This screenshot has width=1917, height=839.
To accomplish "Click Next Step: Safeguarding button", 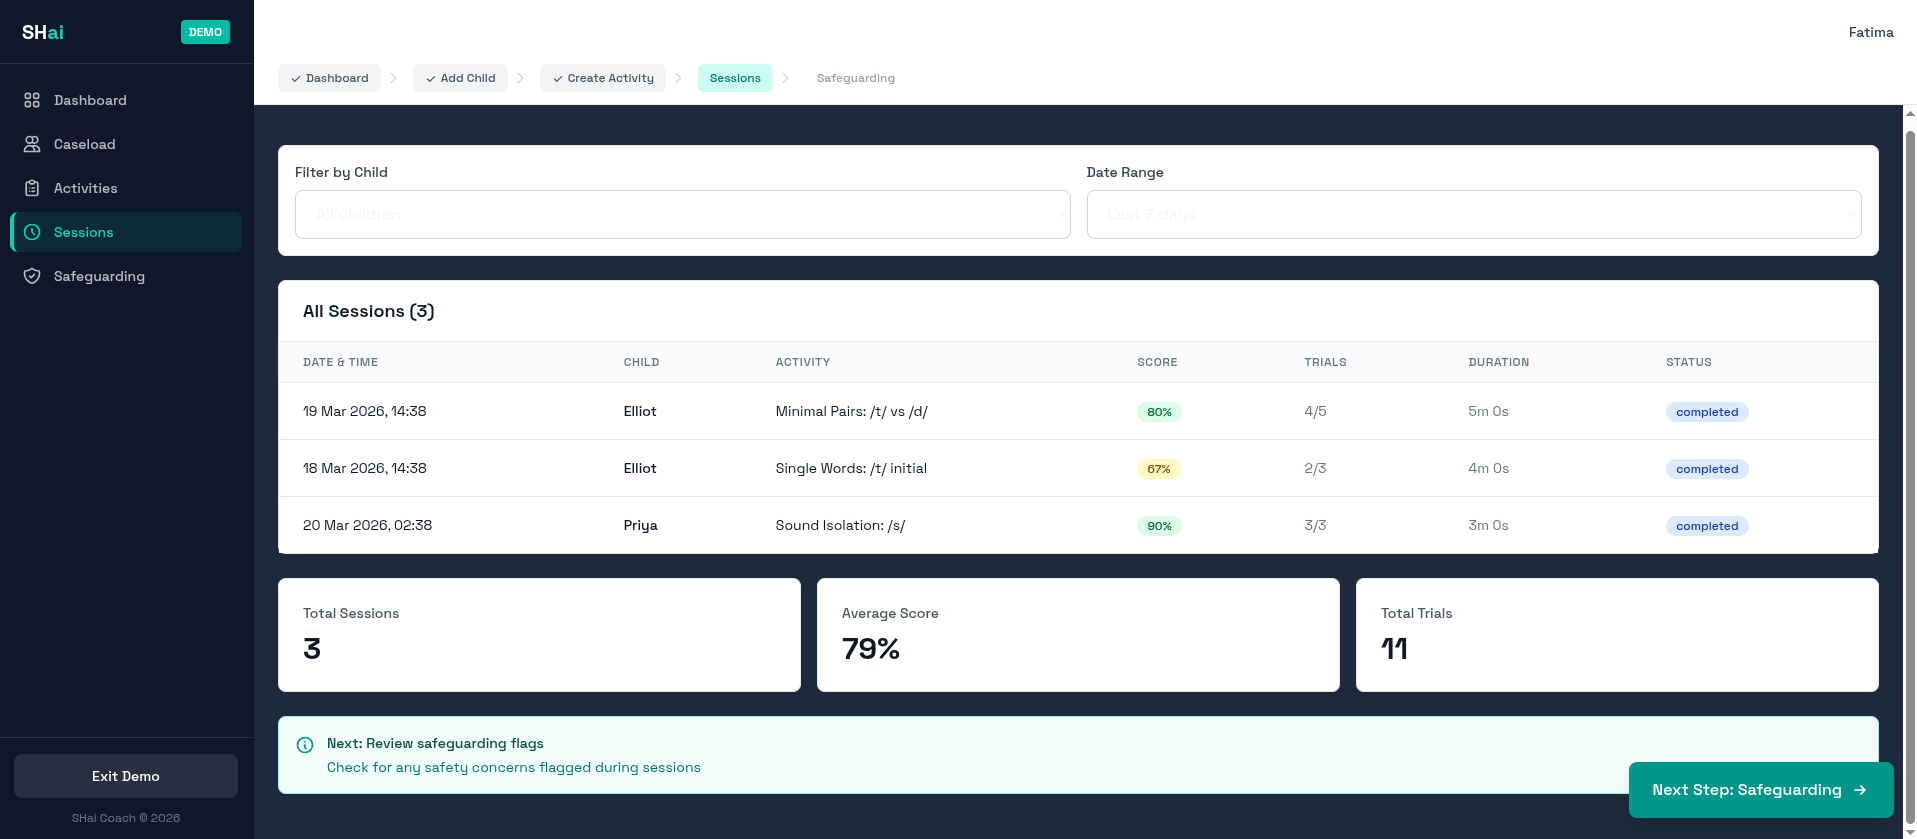I will click(x=1760, y=790).
